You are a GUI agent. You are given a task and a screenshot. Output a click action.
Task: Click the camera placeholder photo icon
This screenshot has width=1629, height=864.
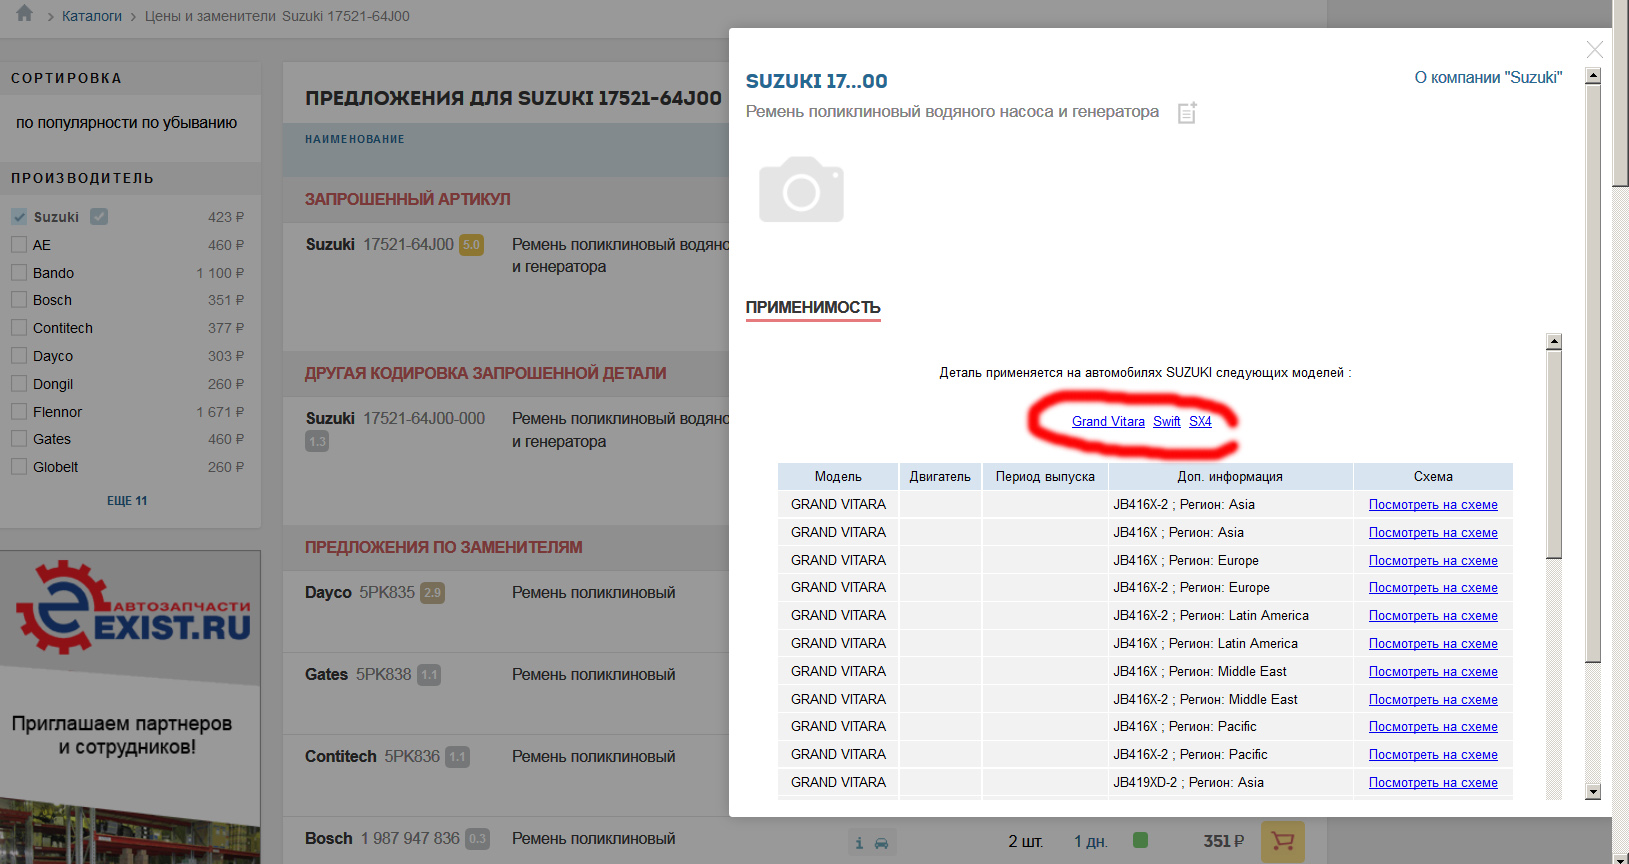(801, 189)
